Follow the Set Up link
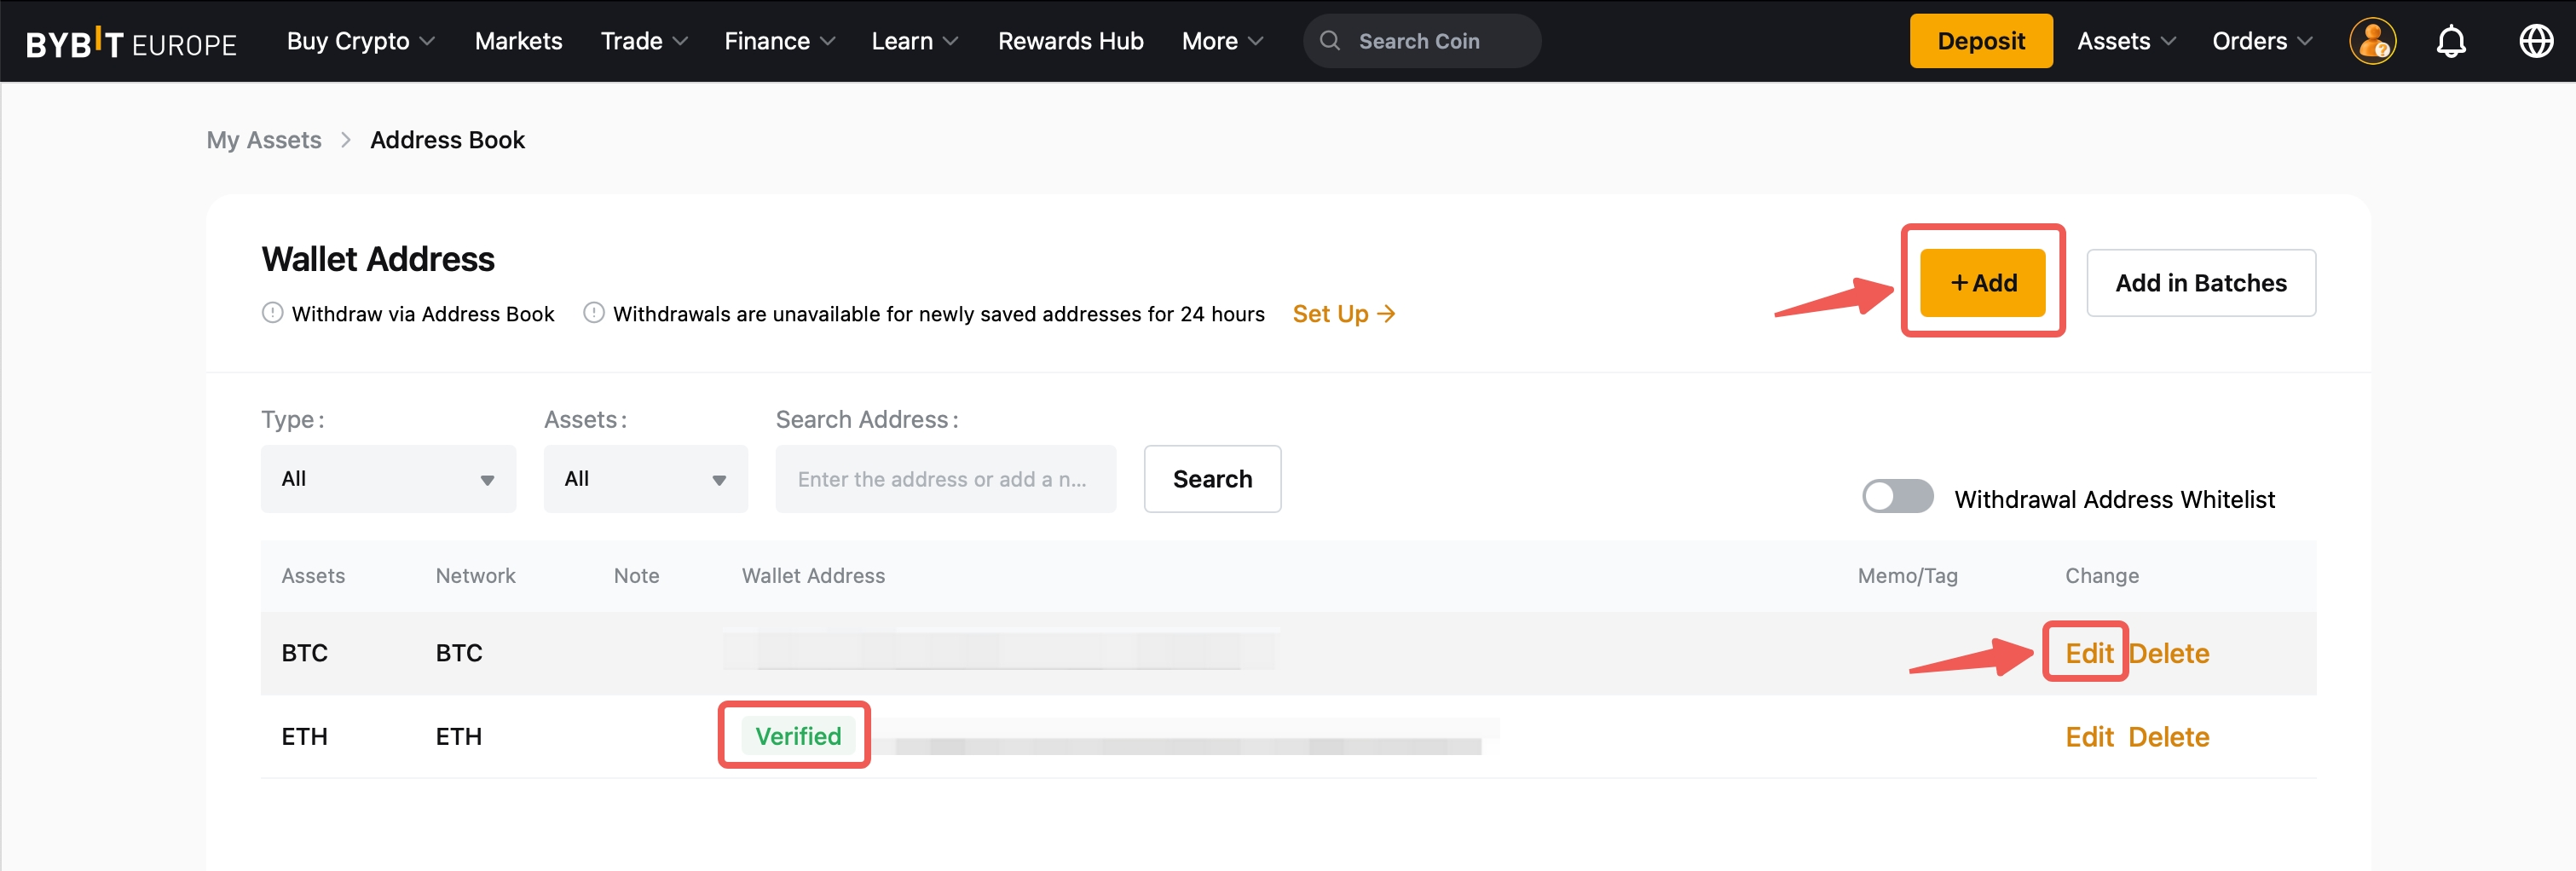Screen dimensions: 2576x871 click(x=1343, y=314)
